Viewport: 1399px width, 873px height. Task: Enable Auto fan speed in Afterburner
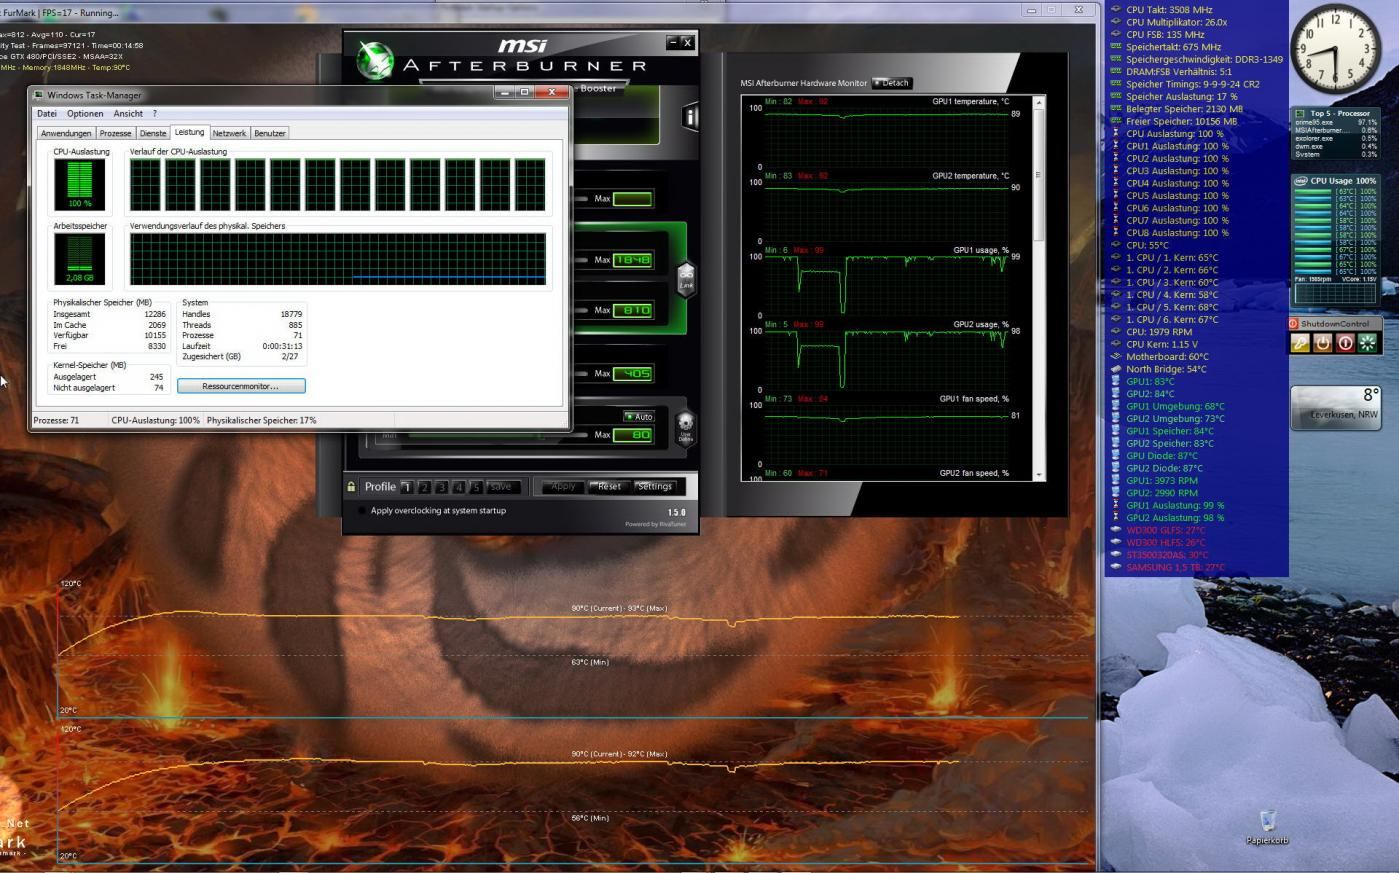pyautogui.click(x=639, y=417)
